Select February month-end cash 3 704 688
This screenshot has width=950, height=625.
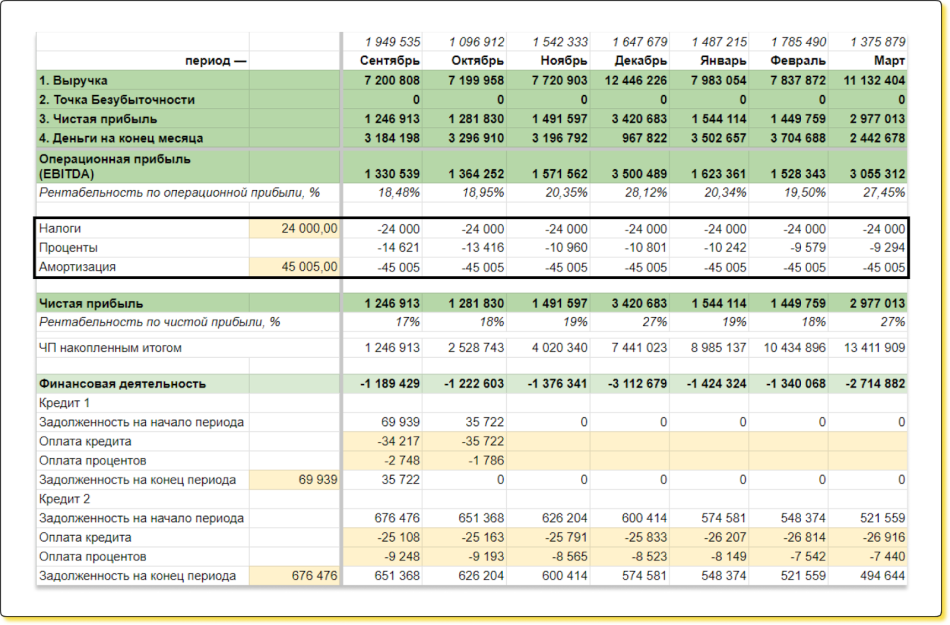point(798,138)
